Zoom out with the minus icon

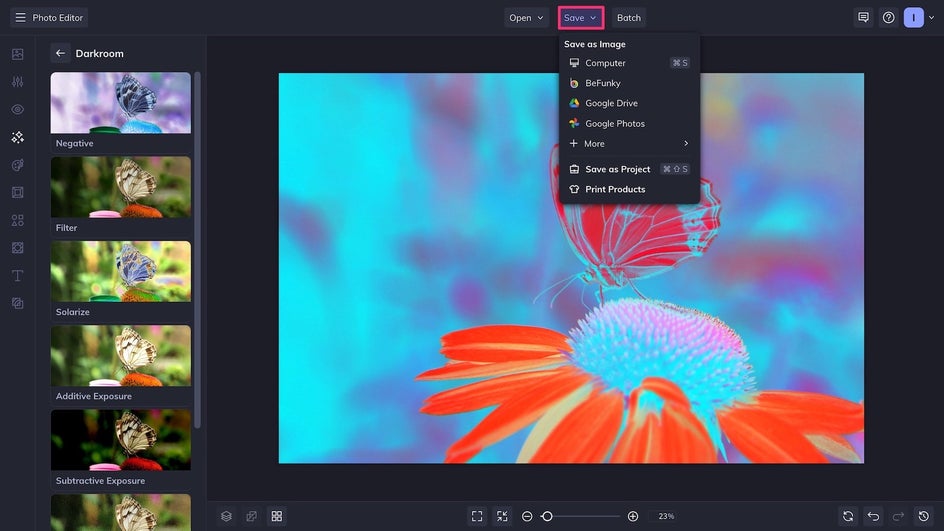point(527,516)
